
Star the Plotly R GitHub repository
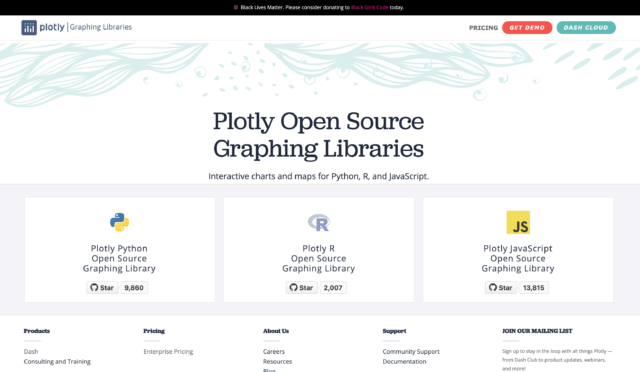tap(302, 287)
